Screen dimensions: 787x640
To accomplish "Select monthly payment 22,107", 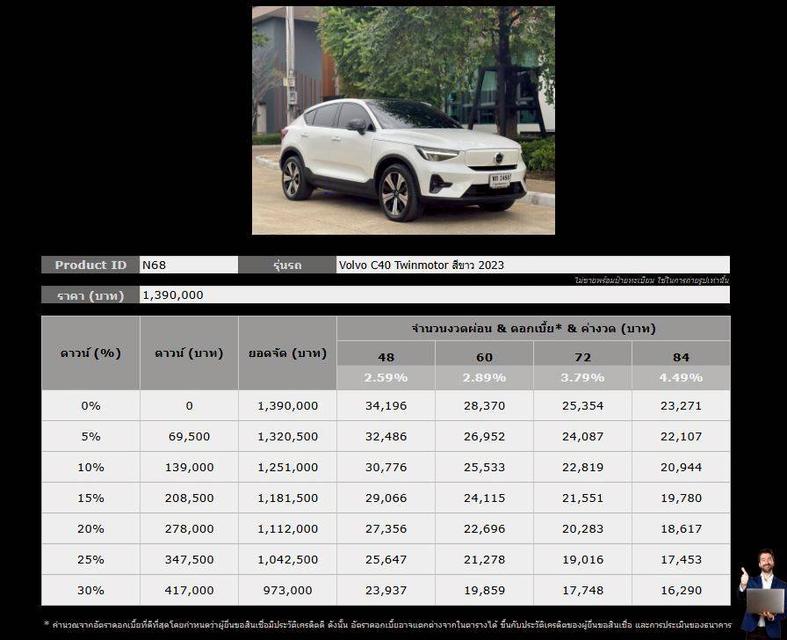I will coord(681,437).
